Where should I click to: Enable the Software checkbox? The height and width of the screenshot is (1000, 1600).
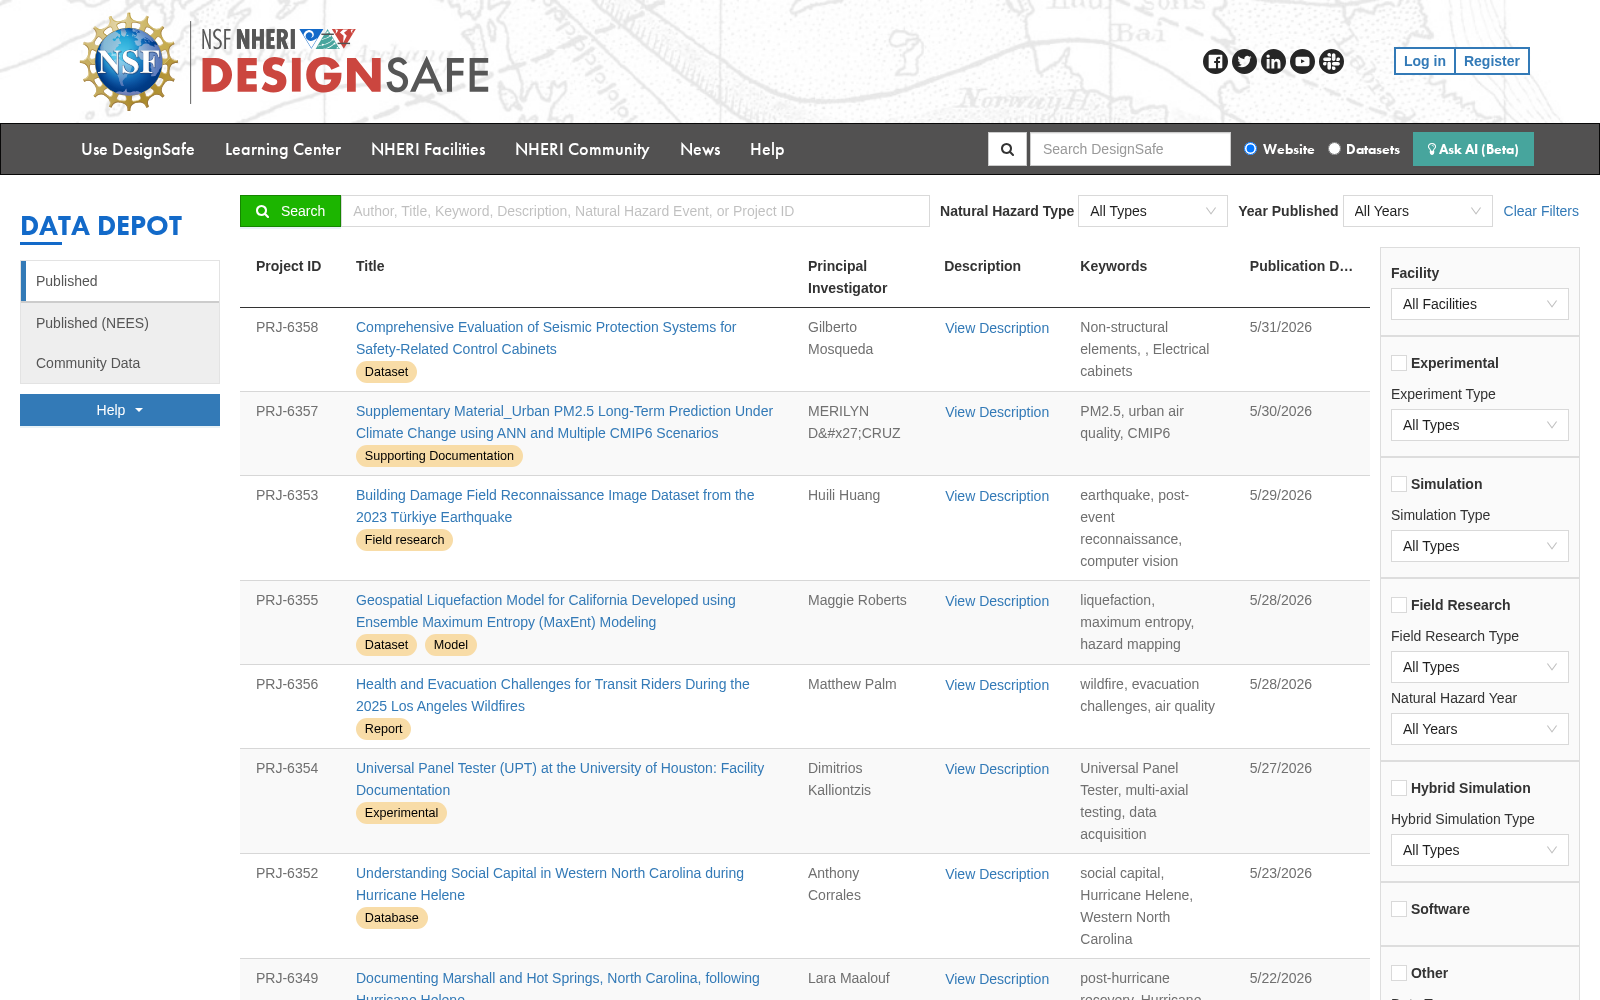pos(1399,909)
